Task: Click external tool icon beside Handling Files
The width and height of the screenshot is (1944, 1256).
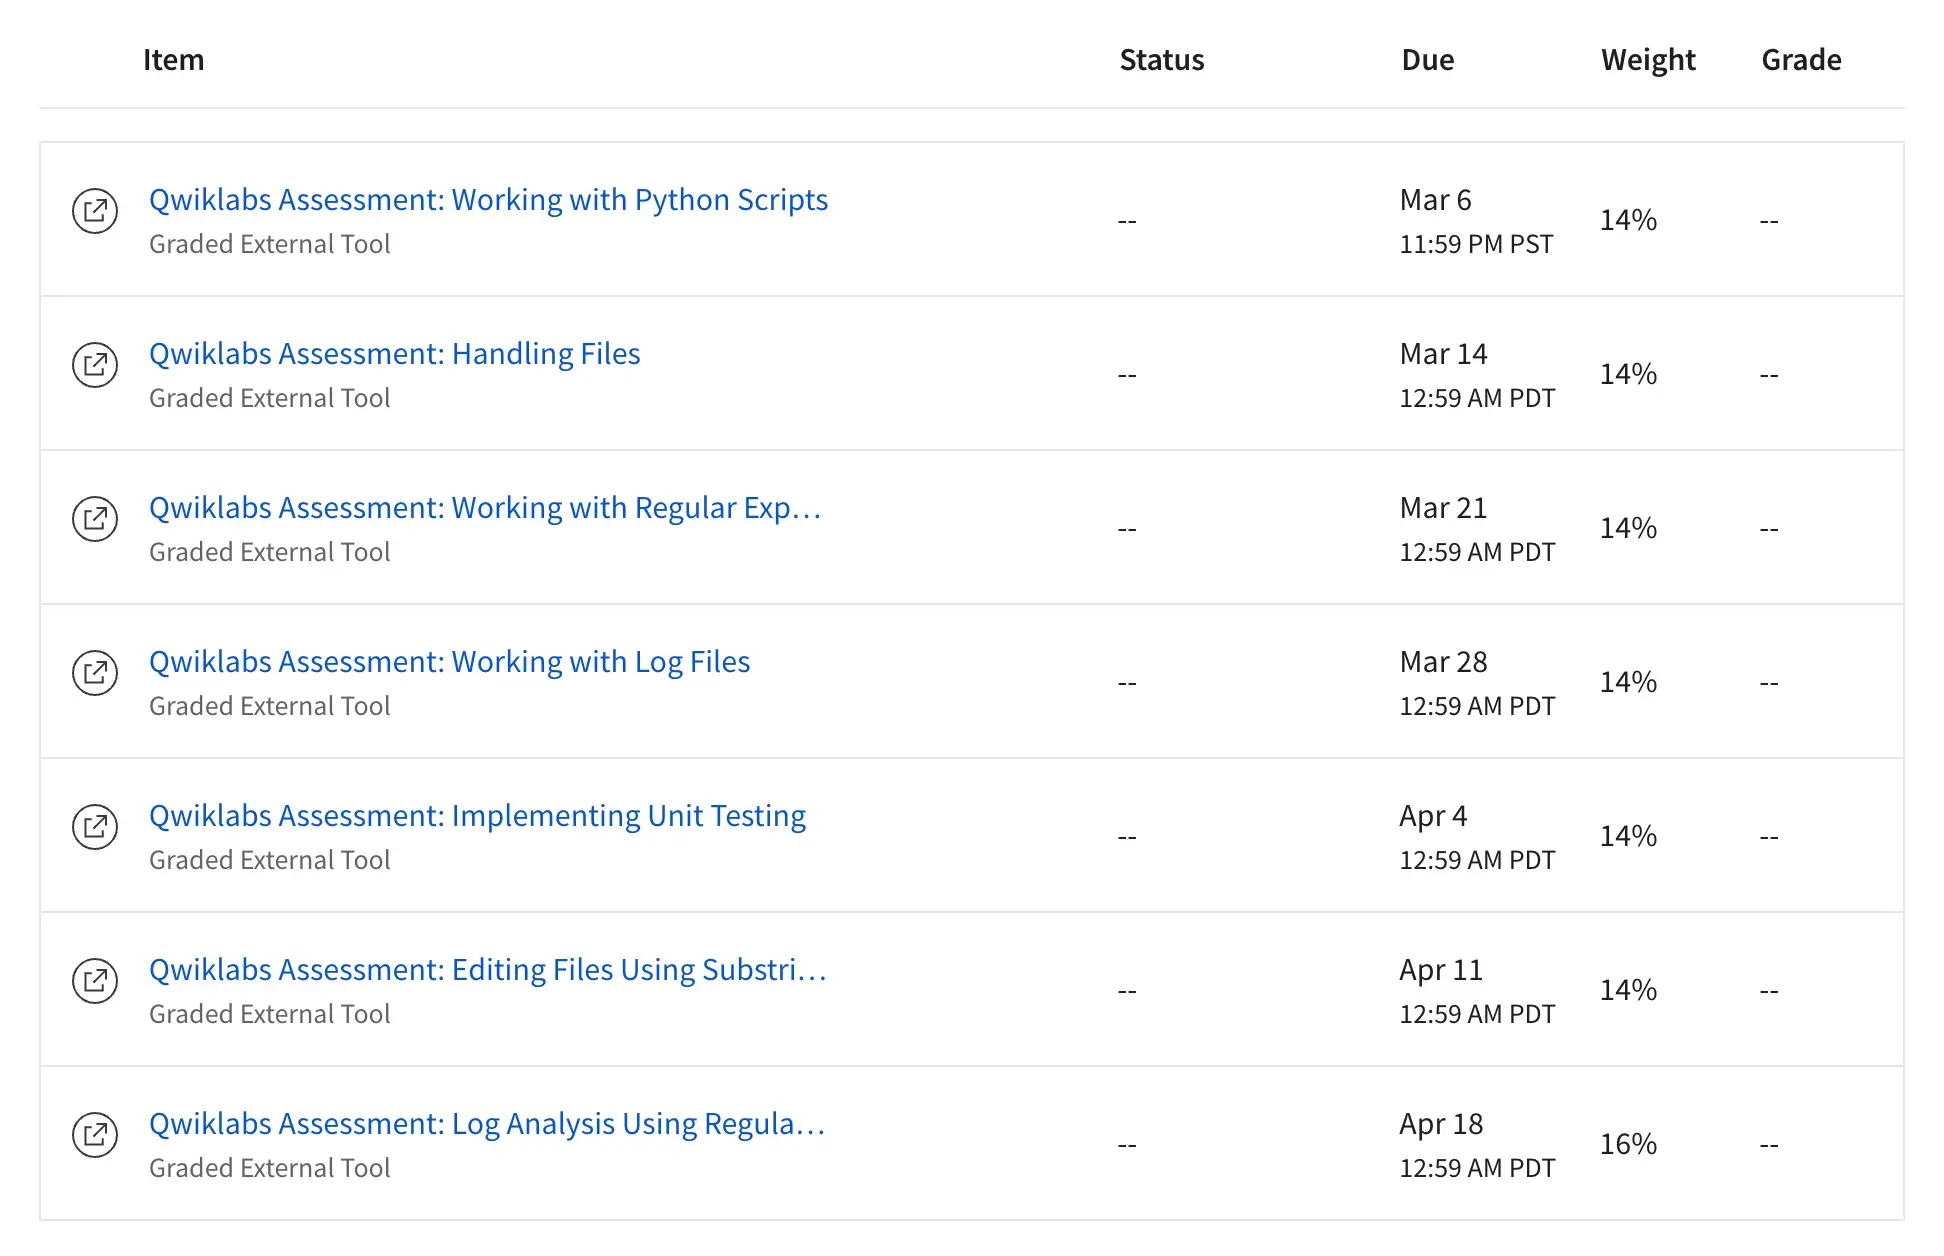Action: pyautogui.click(x=95, y=365)
